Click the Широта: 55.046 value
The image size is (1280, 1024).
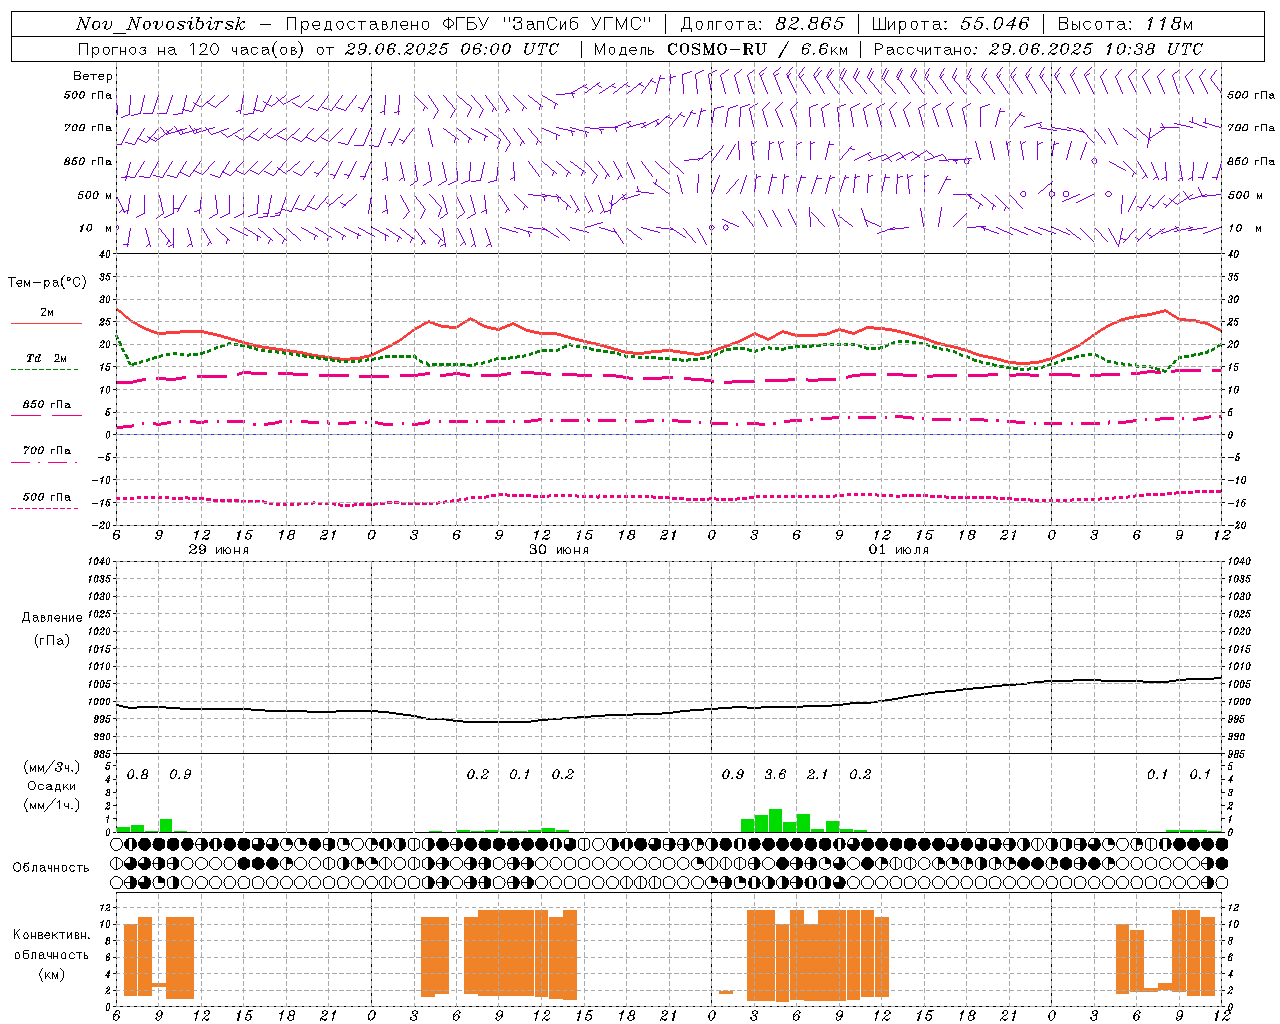coord(951,24)
